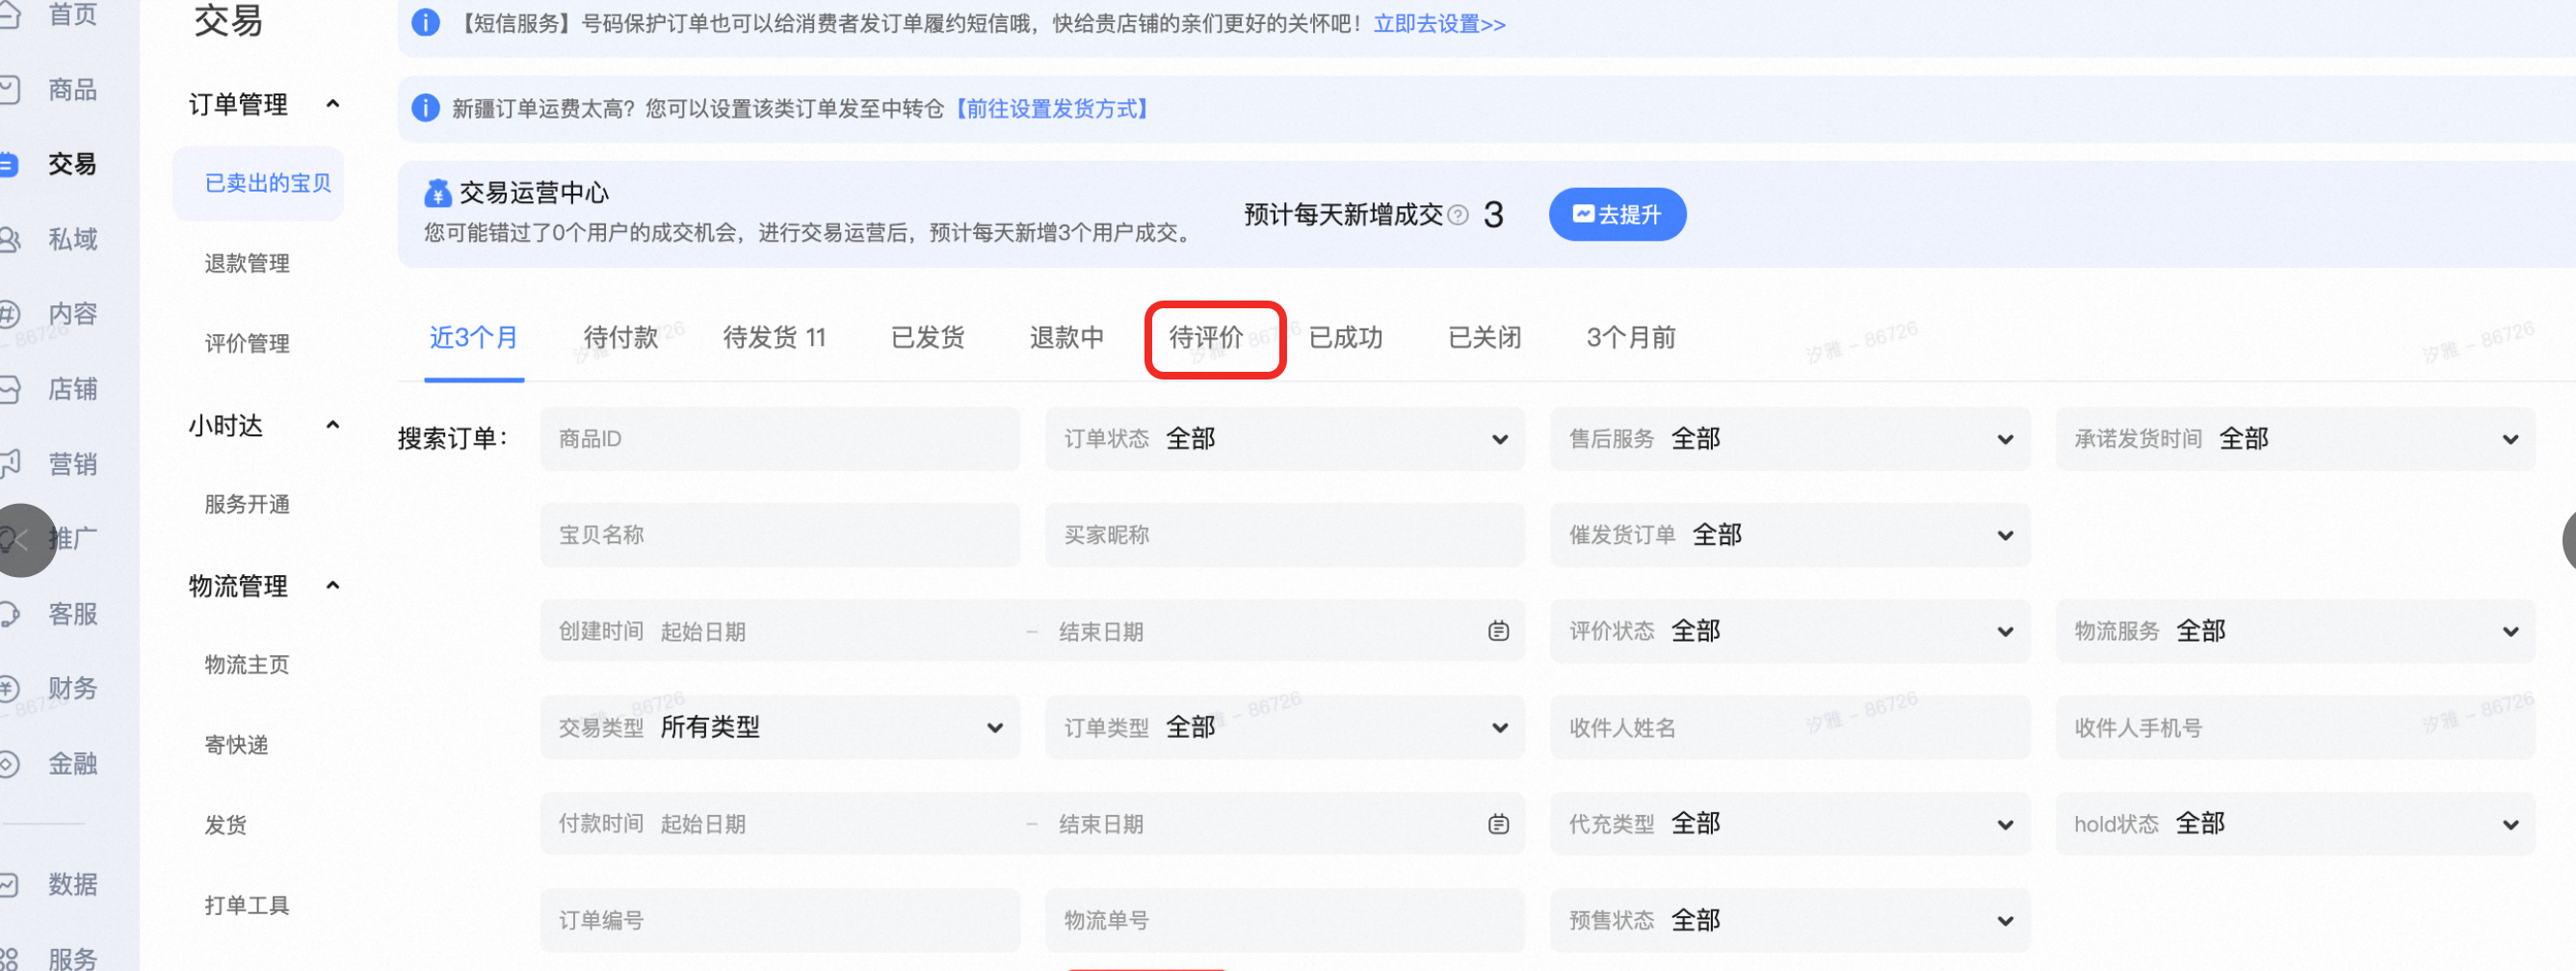
Task: Focus the 物流单号 input field
Action: pyautogui.click(x=1285, y=920)
